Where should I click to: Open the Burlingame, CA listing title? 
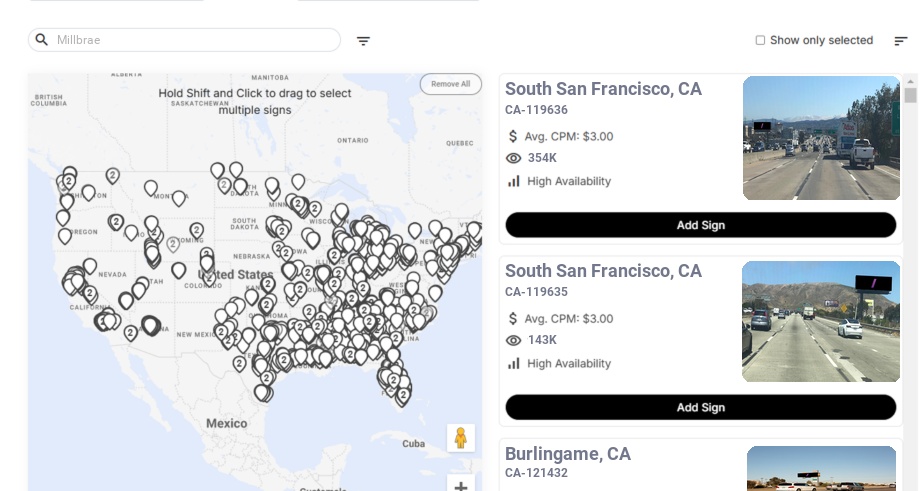pyautogui.click(x=567, y=454)
